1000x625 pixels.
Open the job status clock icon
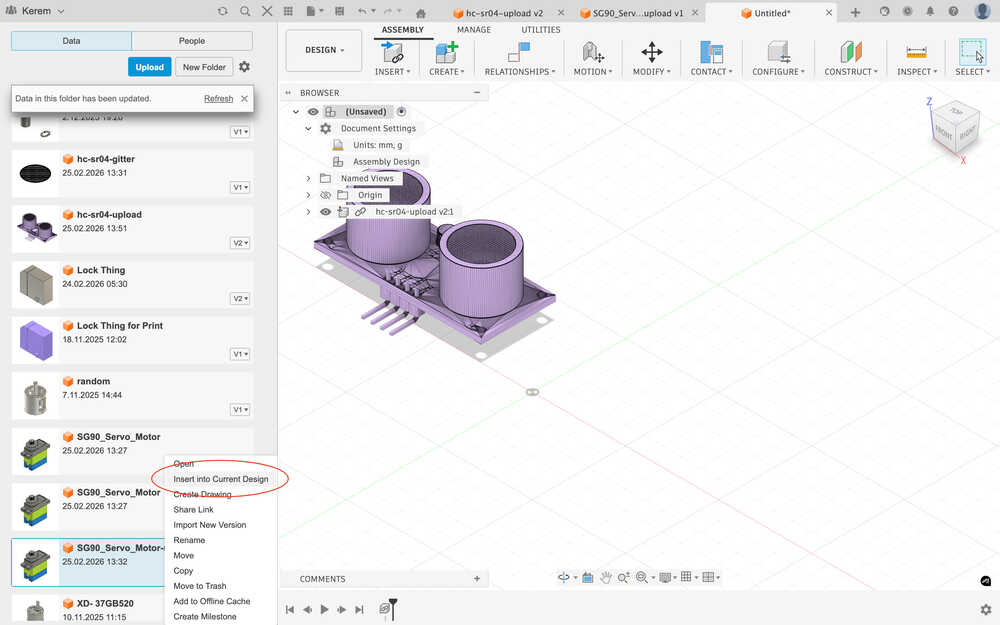(907, 11)
